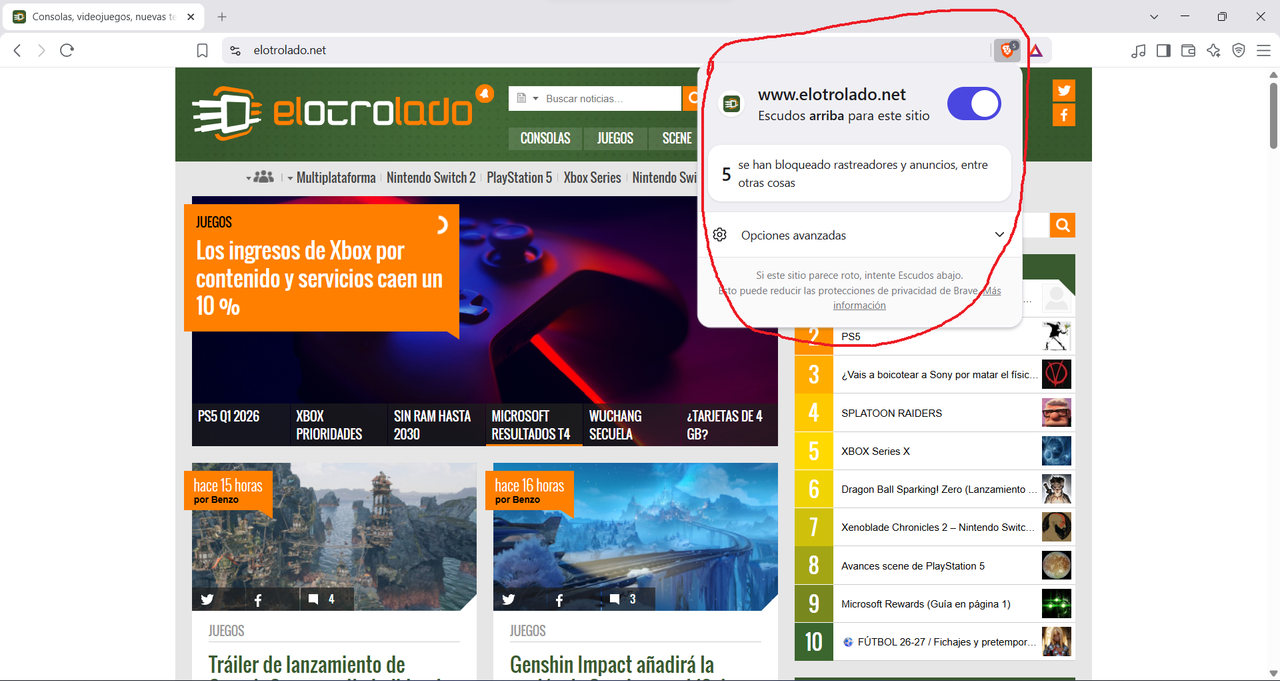The image size is (1280, 681).
Task: Select the Nintendo Switch 2 section
Action: click(x=431, y=178)
